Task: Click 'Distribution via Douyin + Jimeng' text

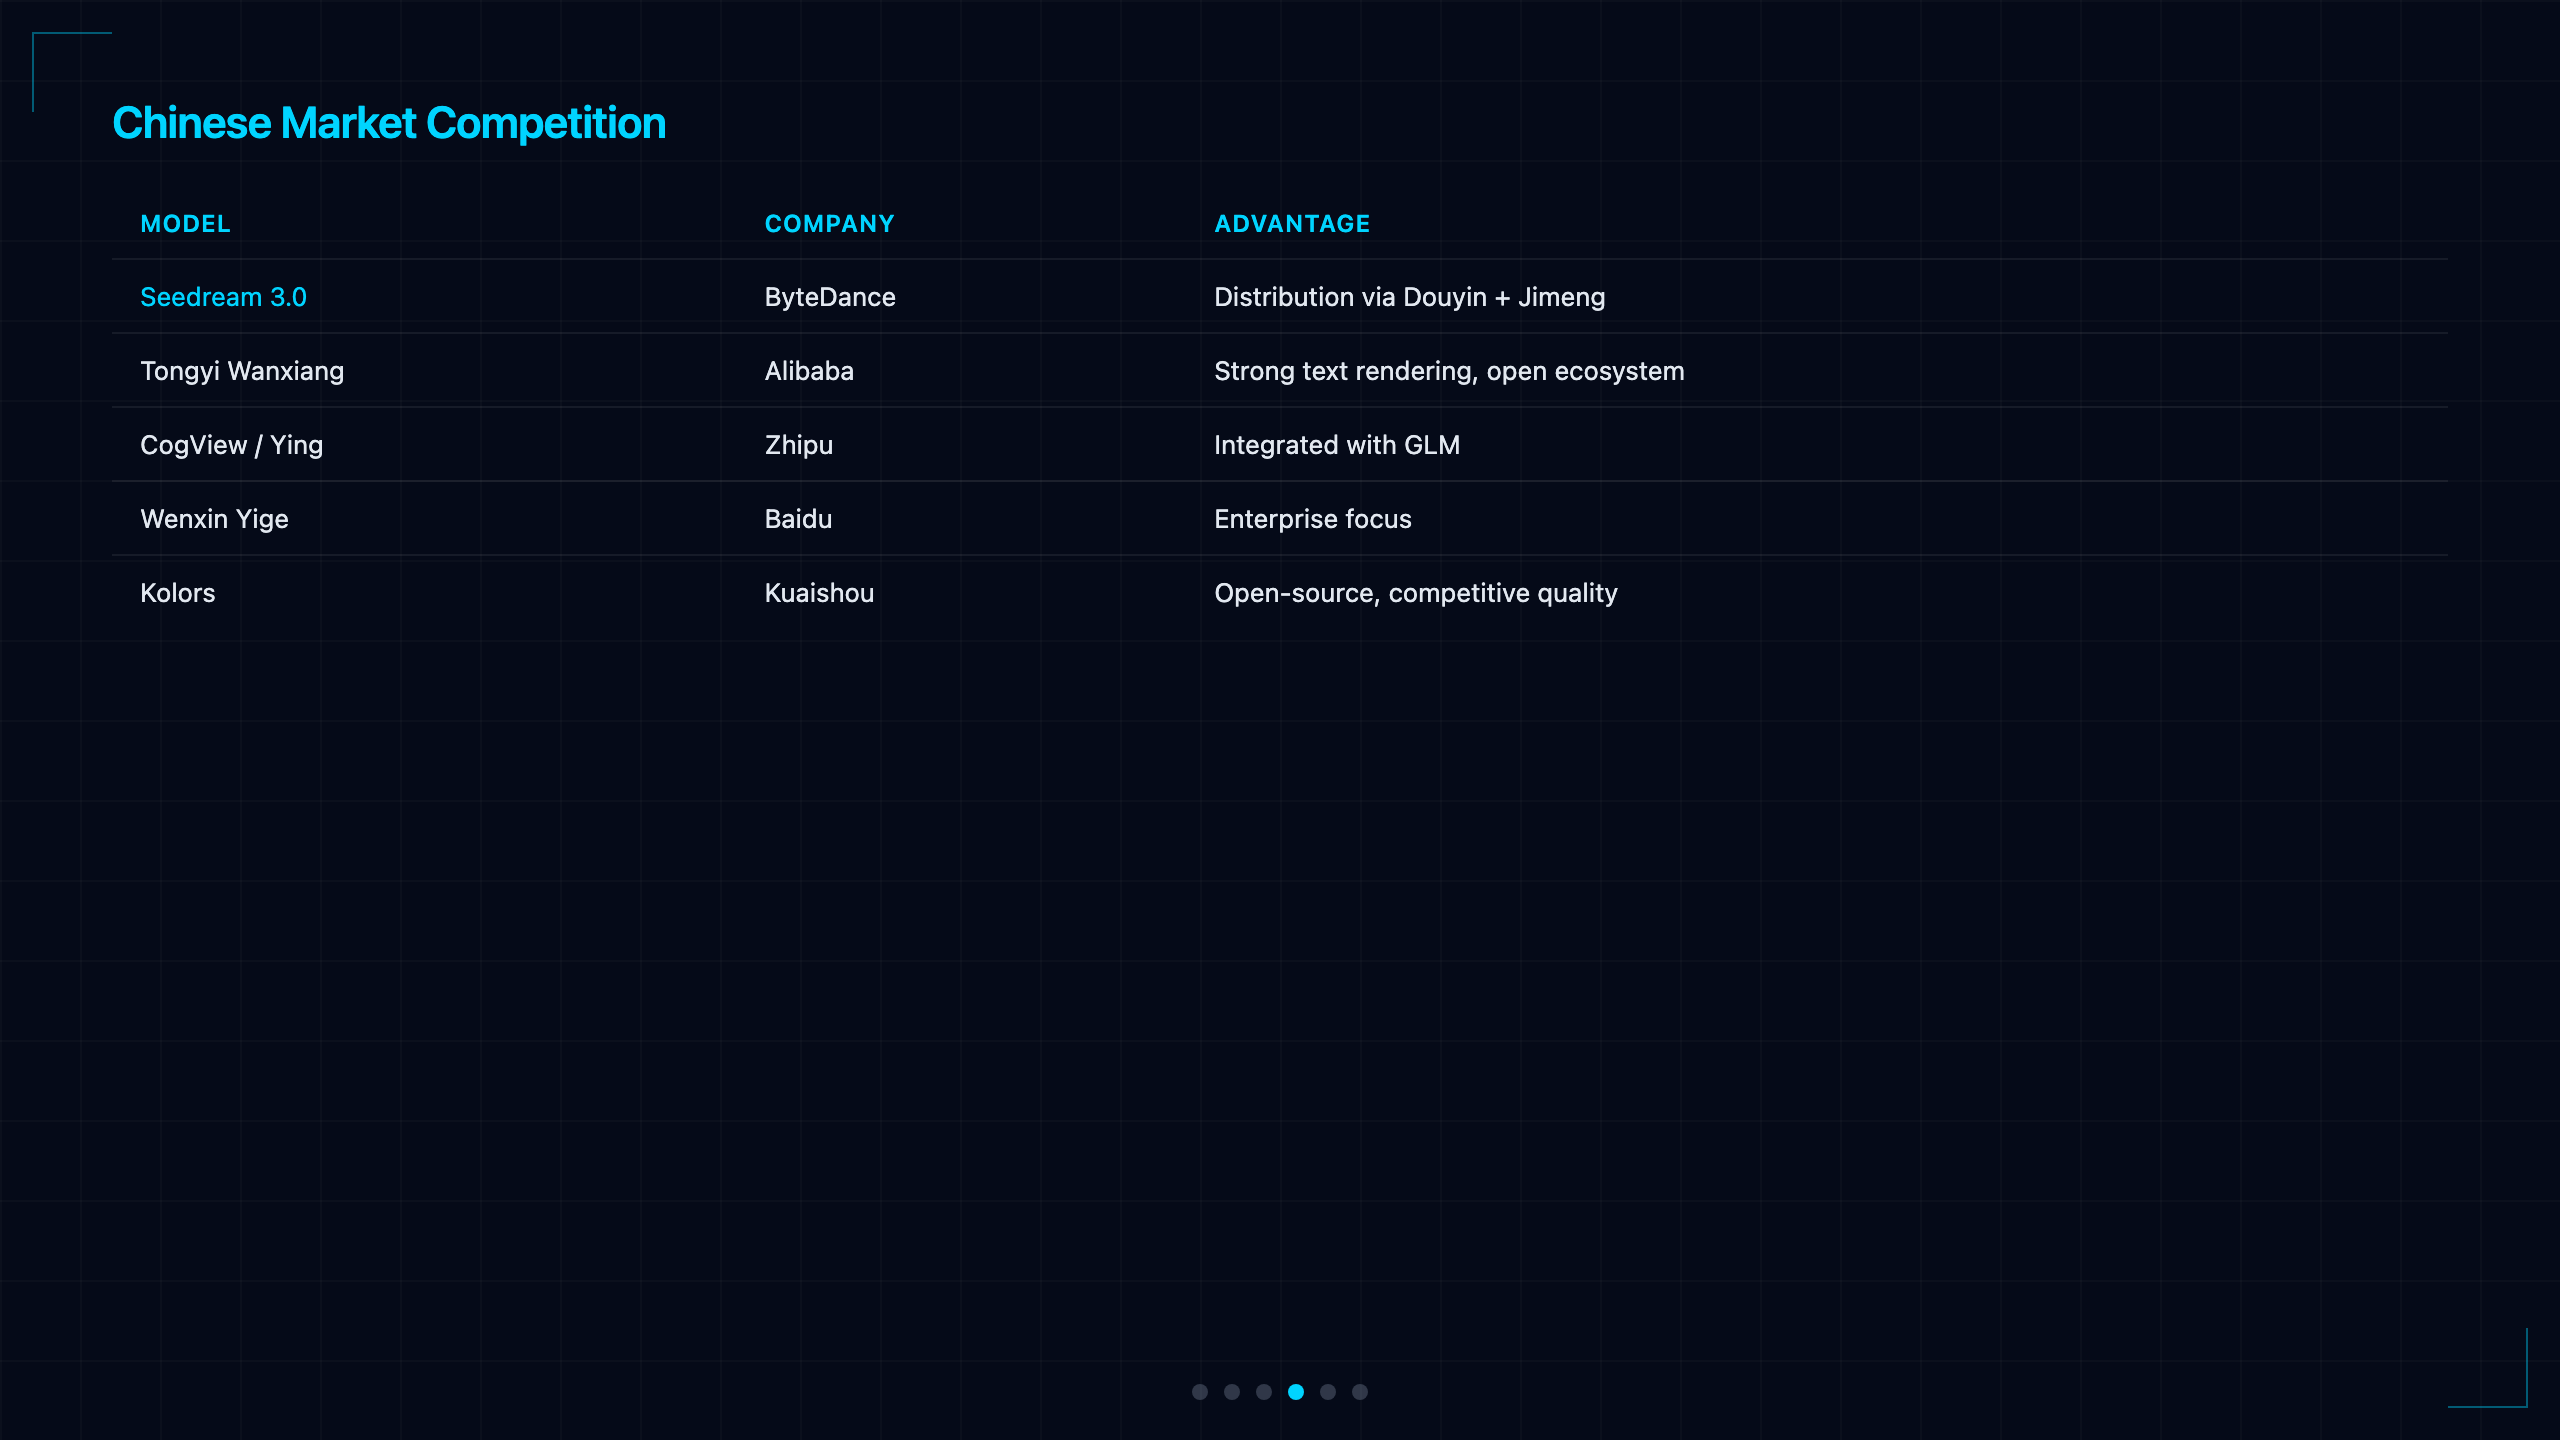Action: [x=1410, y=298]
